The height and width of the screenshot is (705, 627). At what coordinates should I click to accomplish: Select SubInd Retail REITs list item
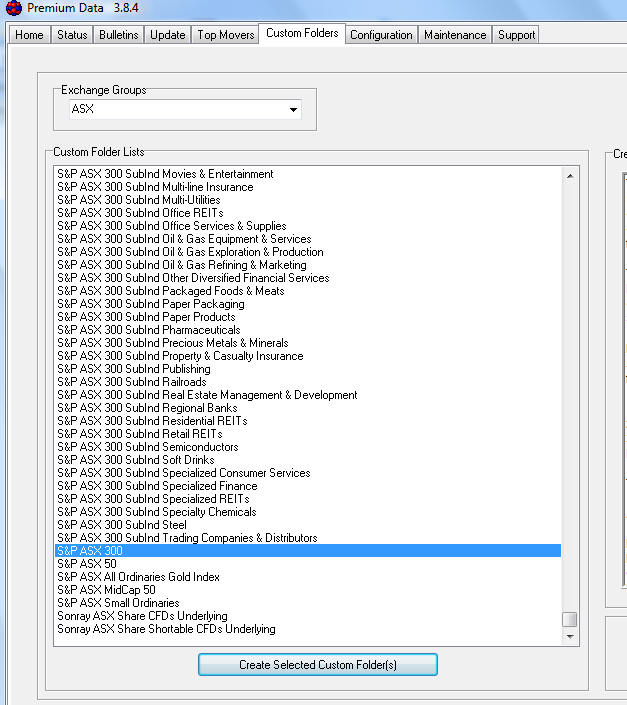[x=308, y=434]
